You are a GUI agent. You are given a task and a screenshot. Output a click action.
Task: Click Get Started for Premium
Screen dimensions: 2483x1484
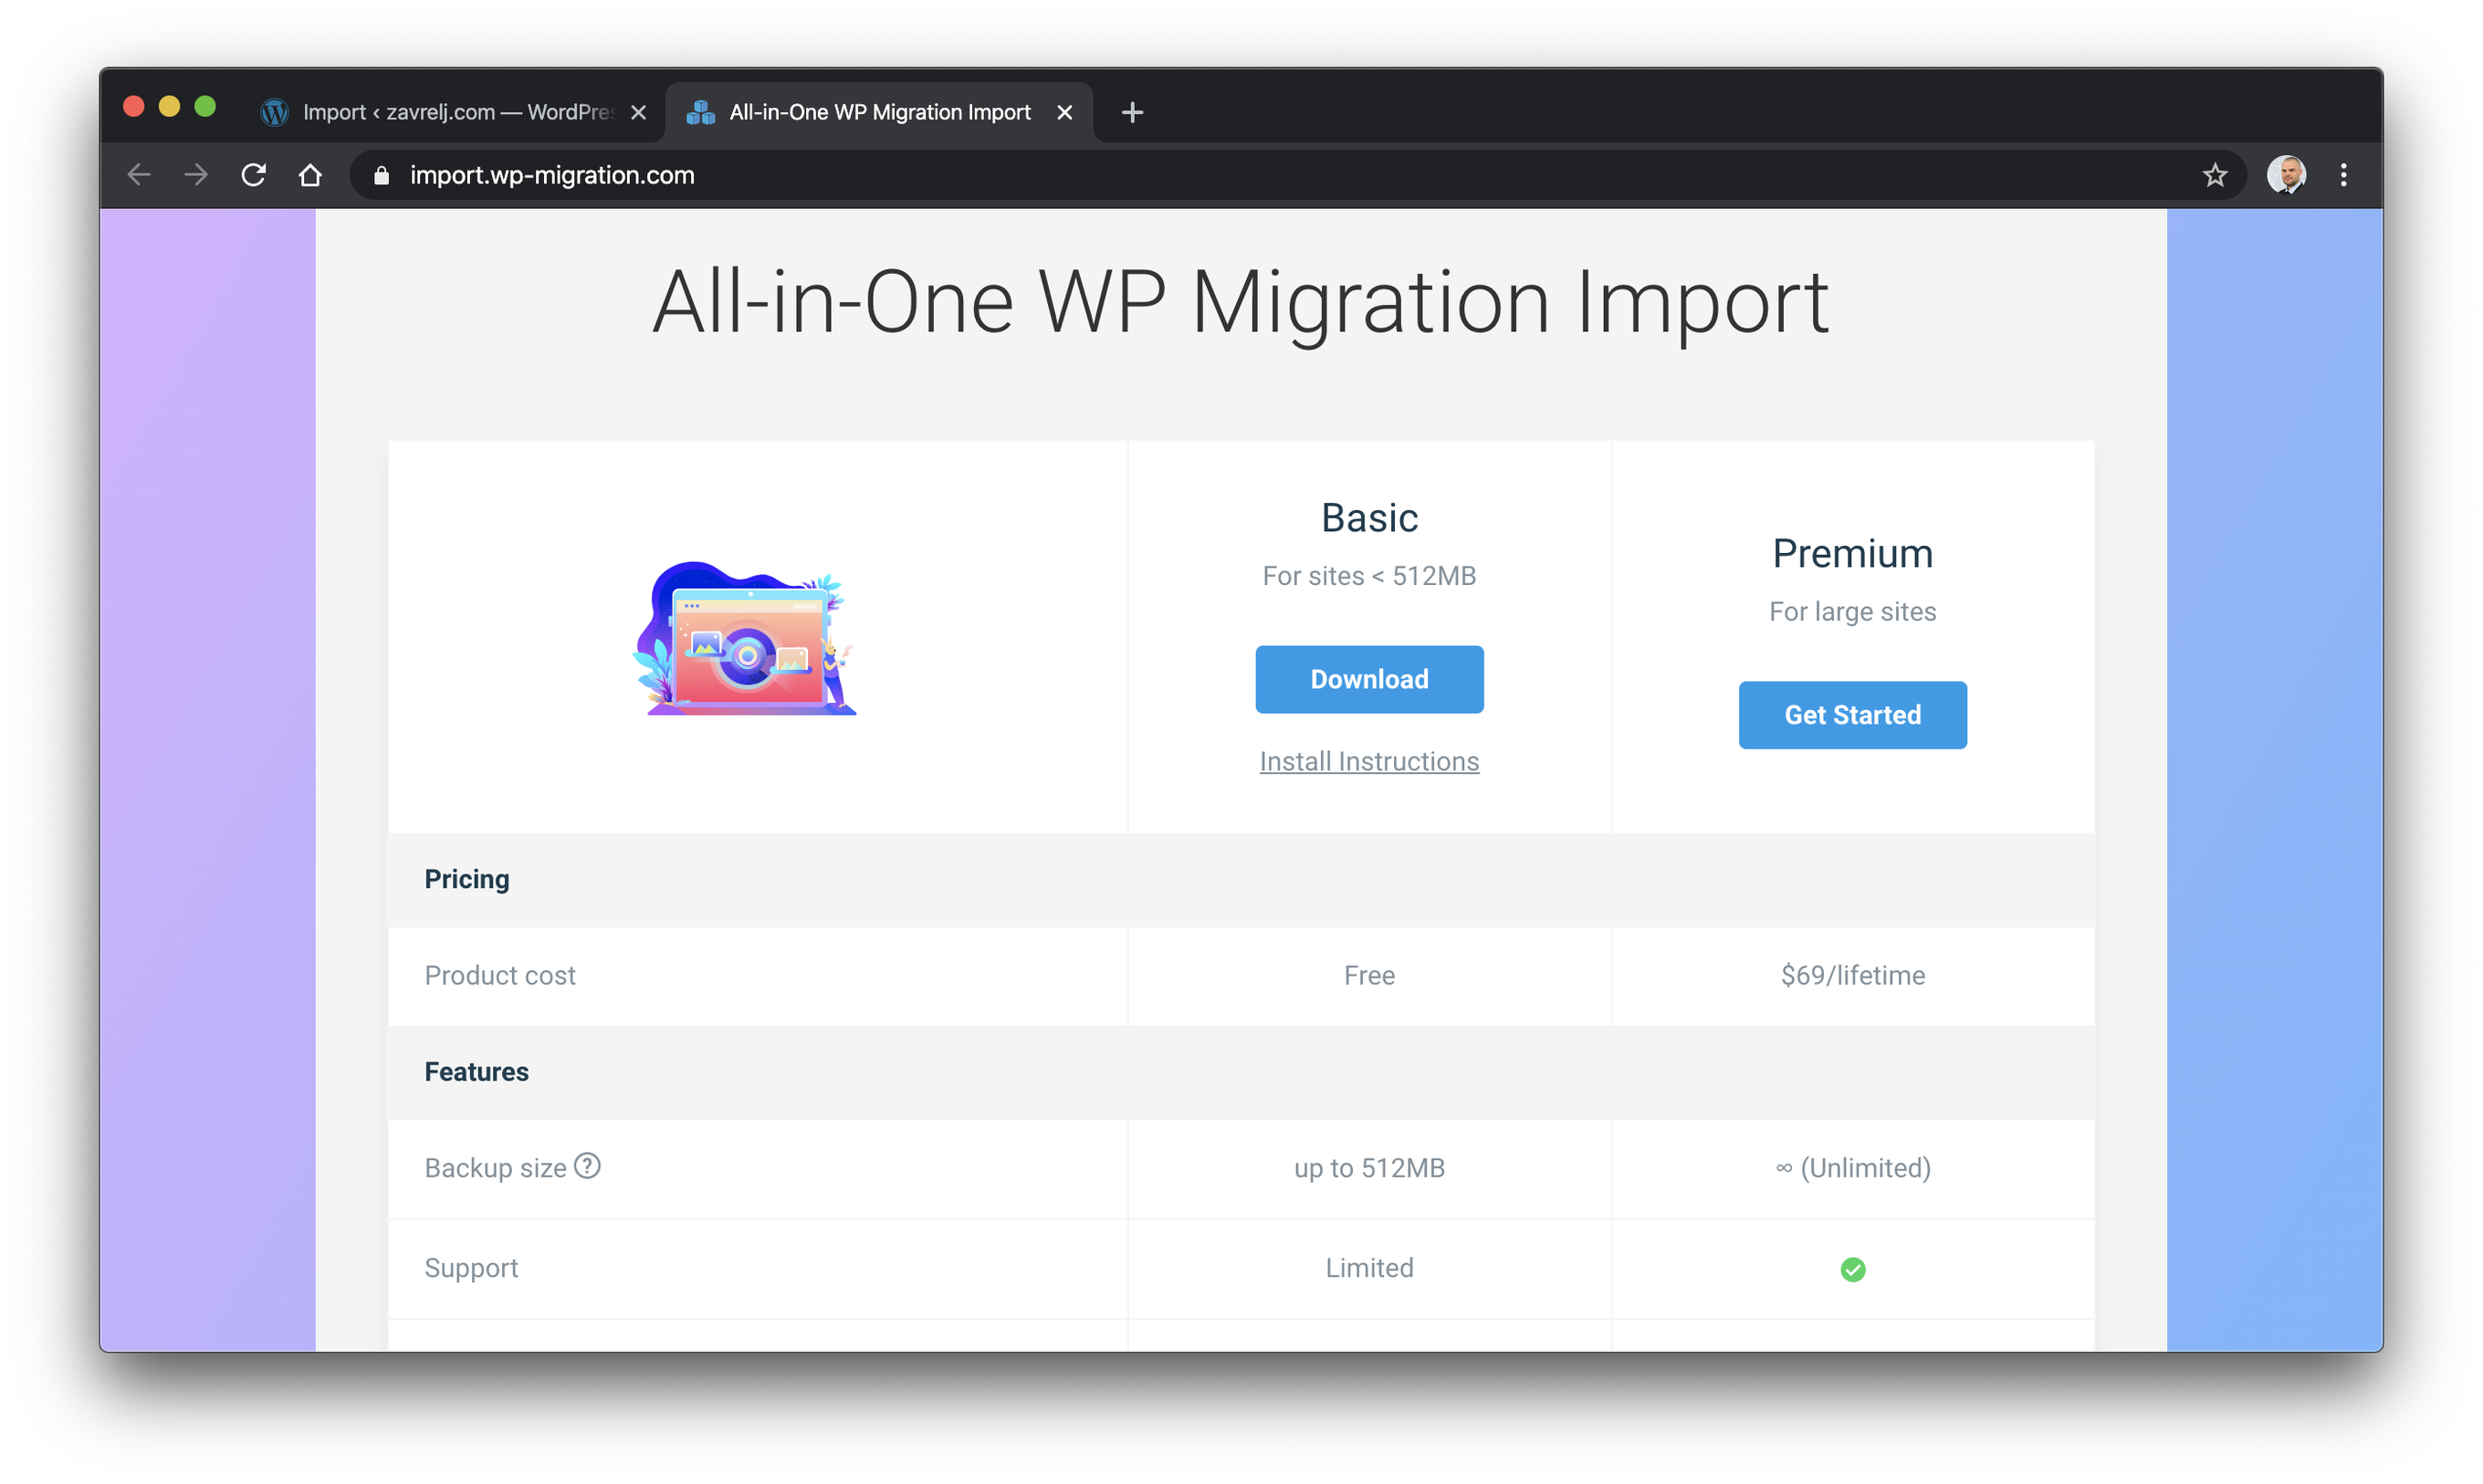tap(1852, 715)
